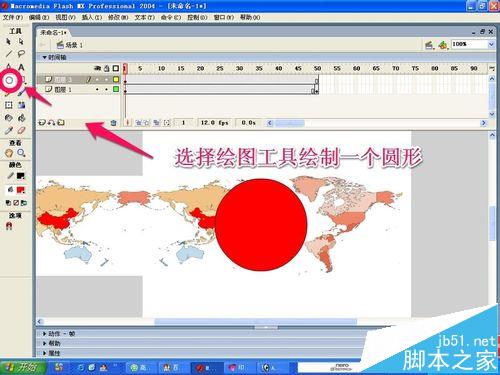Delete the selected layer trash icon
The width and height of the screenshot is (500, 375).
tap(113, 123)
